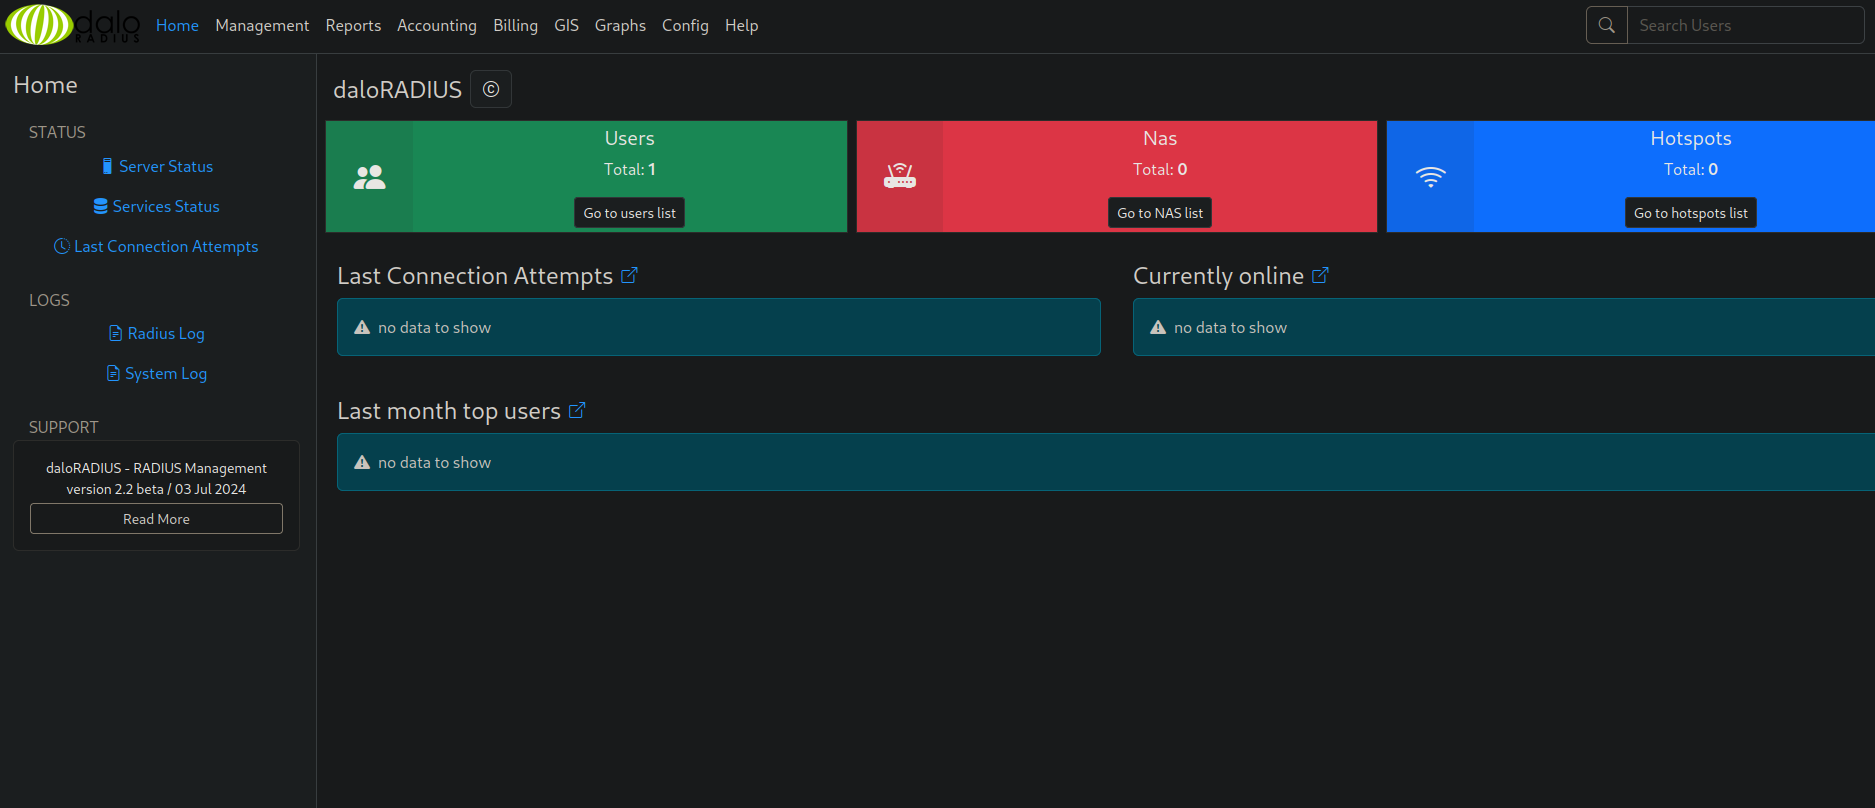
Task: Open the Management menu
Action: point(262,25)
